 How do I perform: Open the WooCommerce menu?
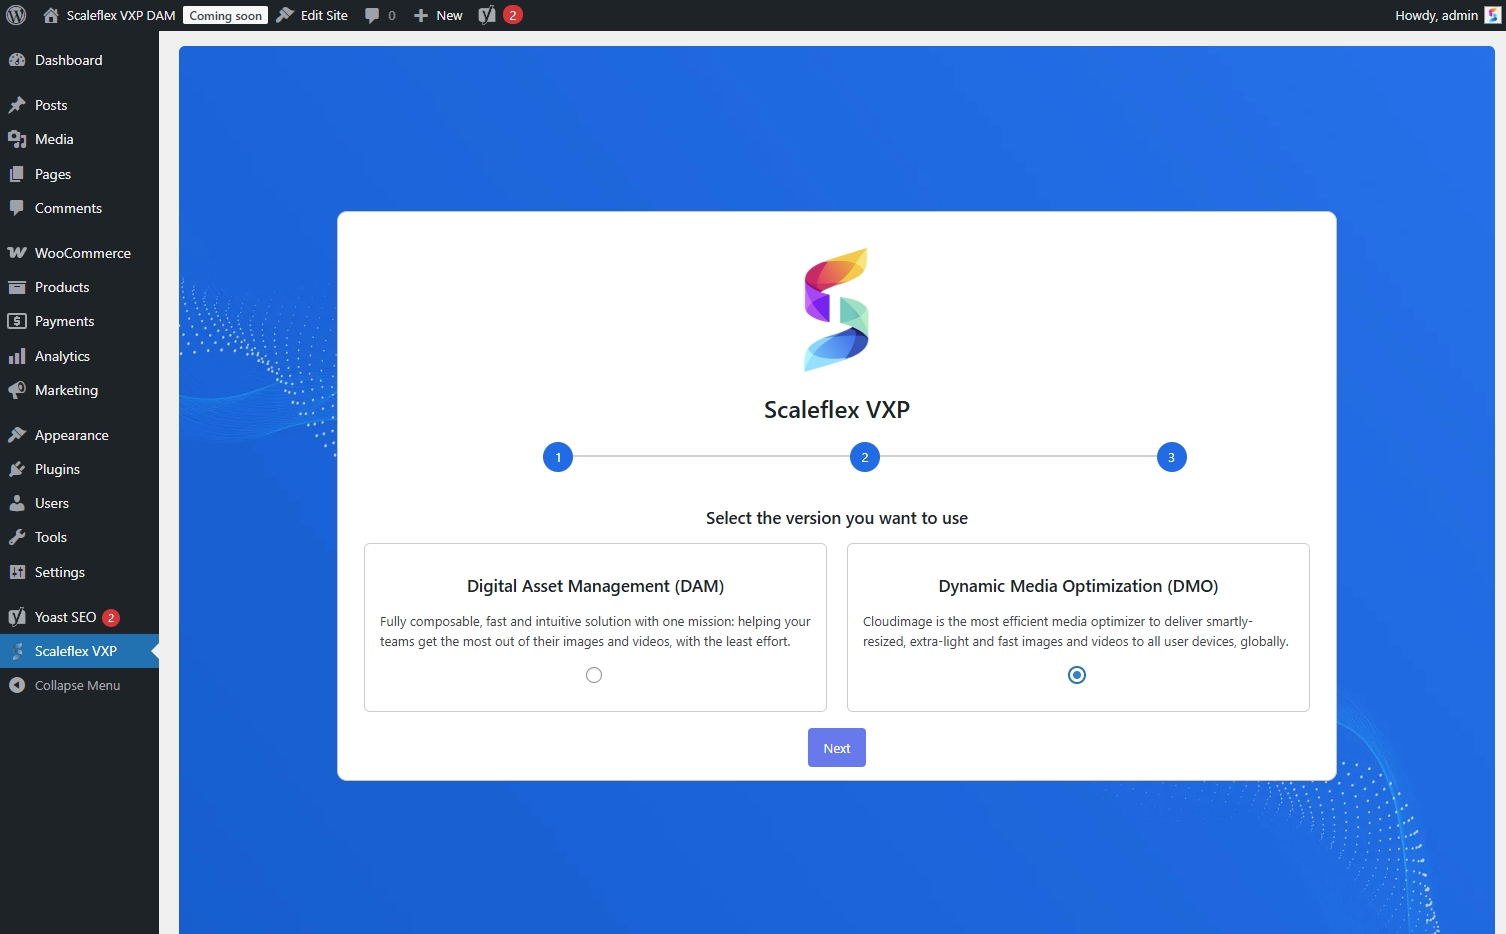pos(82,253)
